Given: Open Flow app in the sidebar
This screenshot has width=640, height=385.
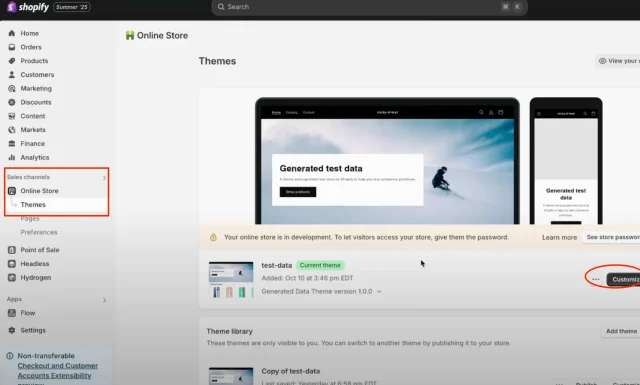Looking at the screenshot, I should tap(28, 313).
